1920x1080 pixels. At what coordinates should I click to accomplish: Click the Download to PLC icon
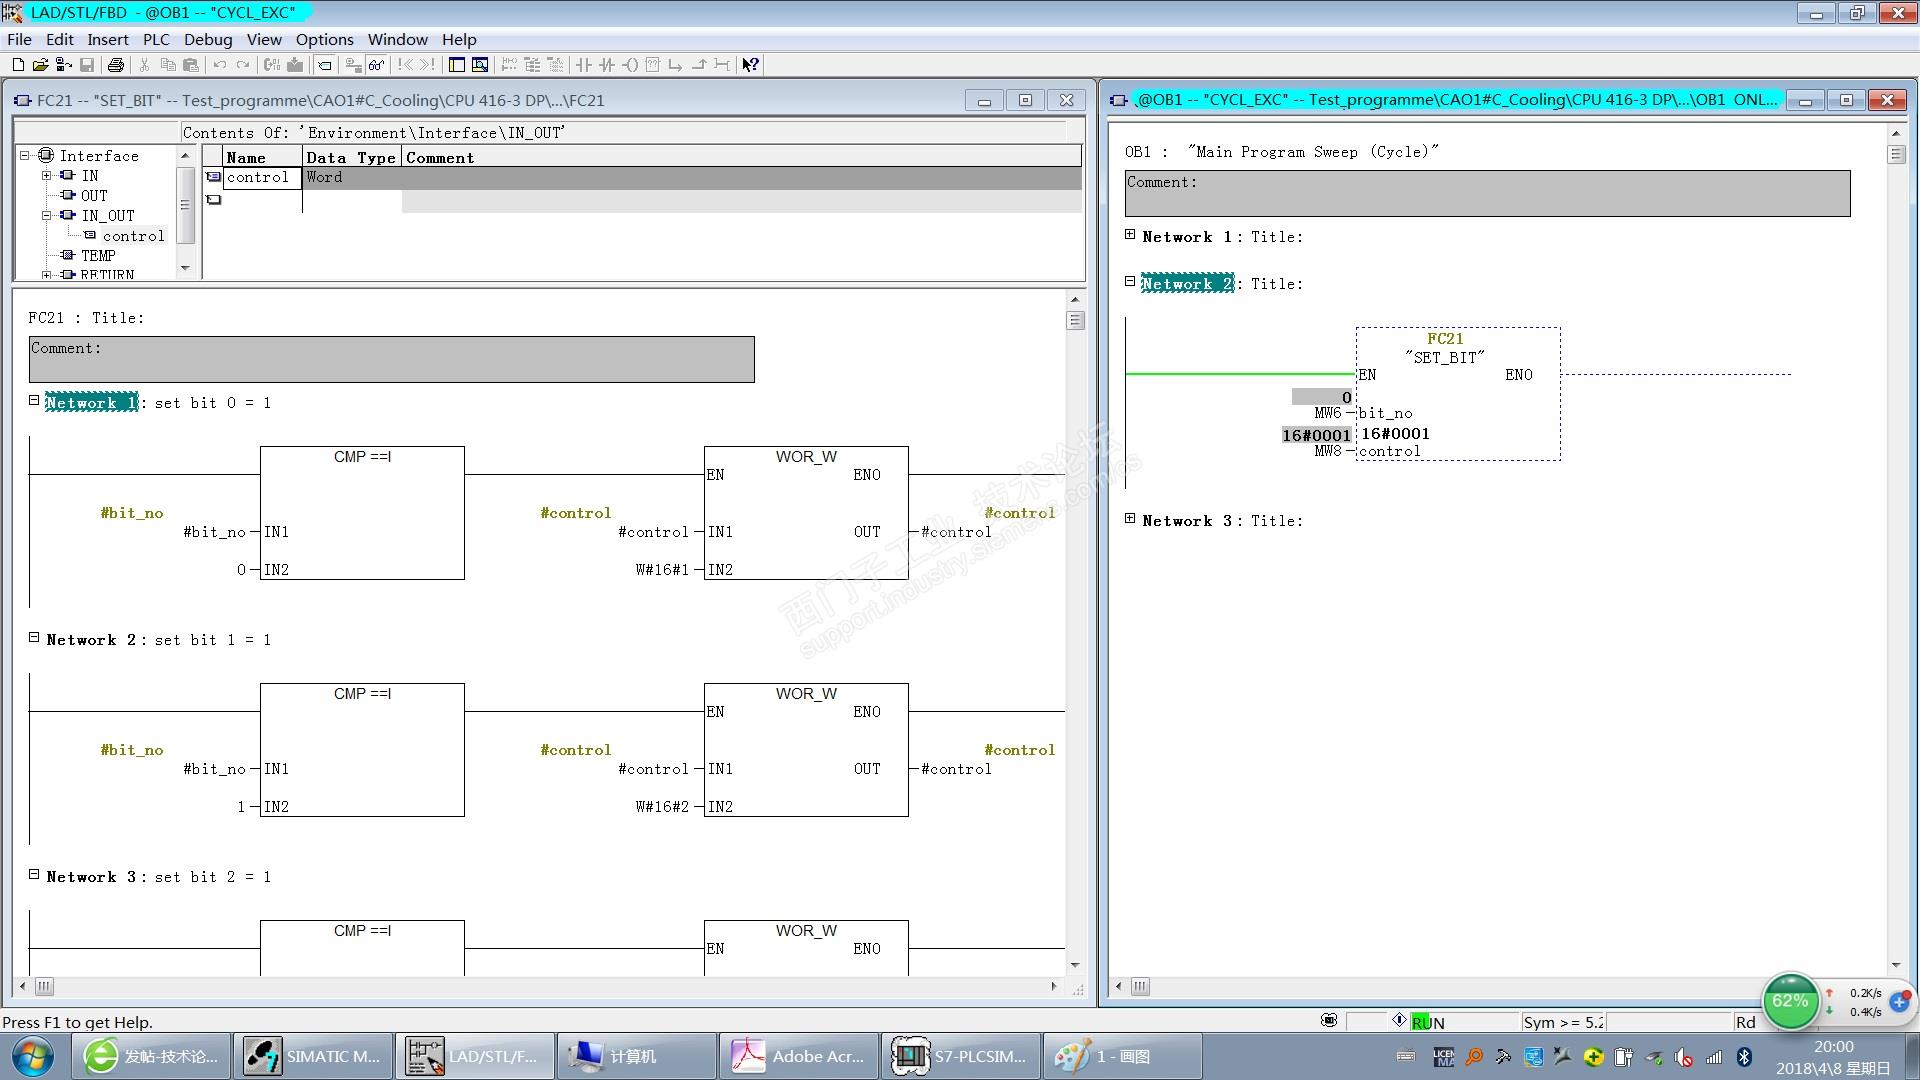295,65
